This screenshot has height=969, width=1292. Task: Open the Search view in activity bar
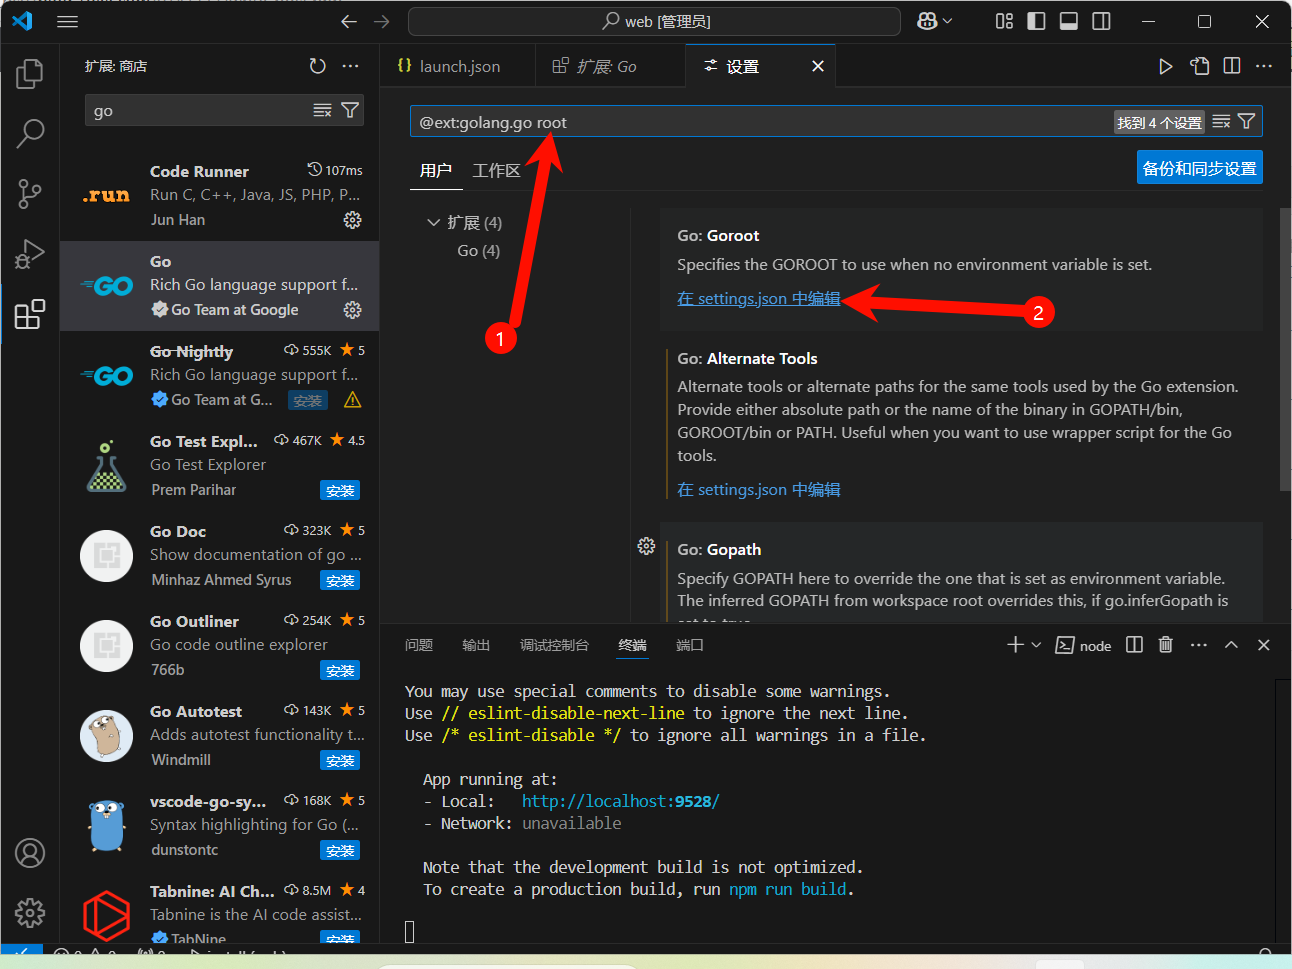[30, 133]
